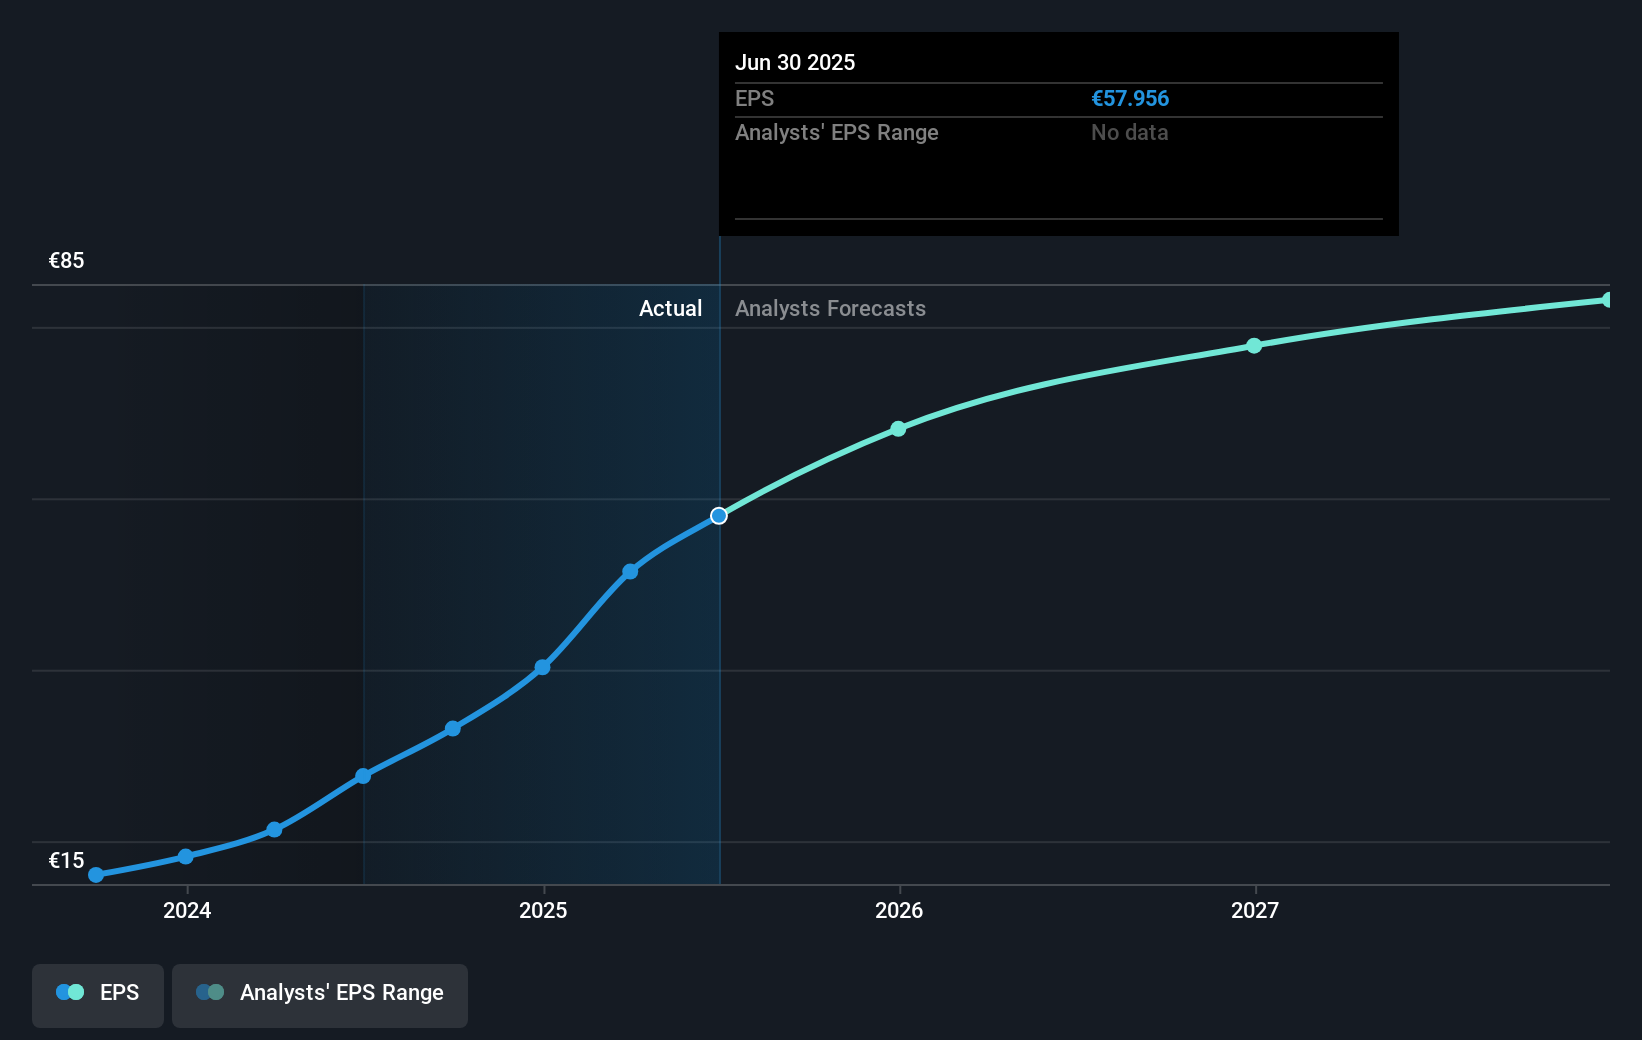Select the forecast point above the 2027 tick
The width and height of the screenshot is (1642, 1040).
pyautogui.click(x=1254, y=346)
